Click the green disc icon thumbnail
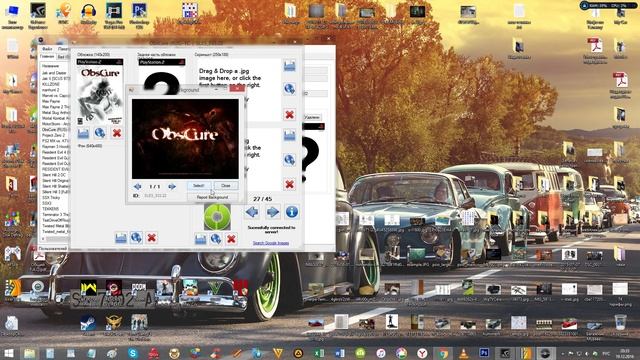The height and width of the screenshot is (360, 640). [x=217, y=217]
